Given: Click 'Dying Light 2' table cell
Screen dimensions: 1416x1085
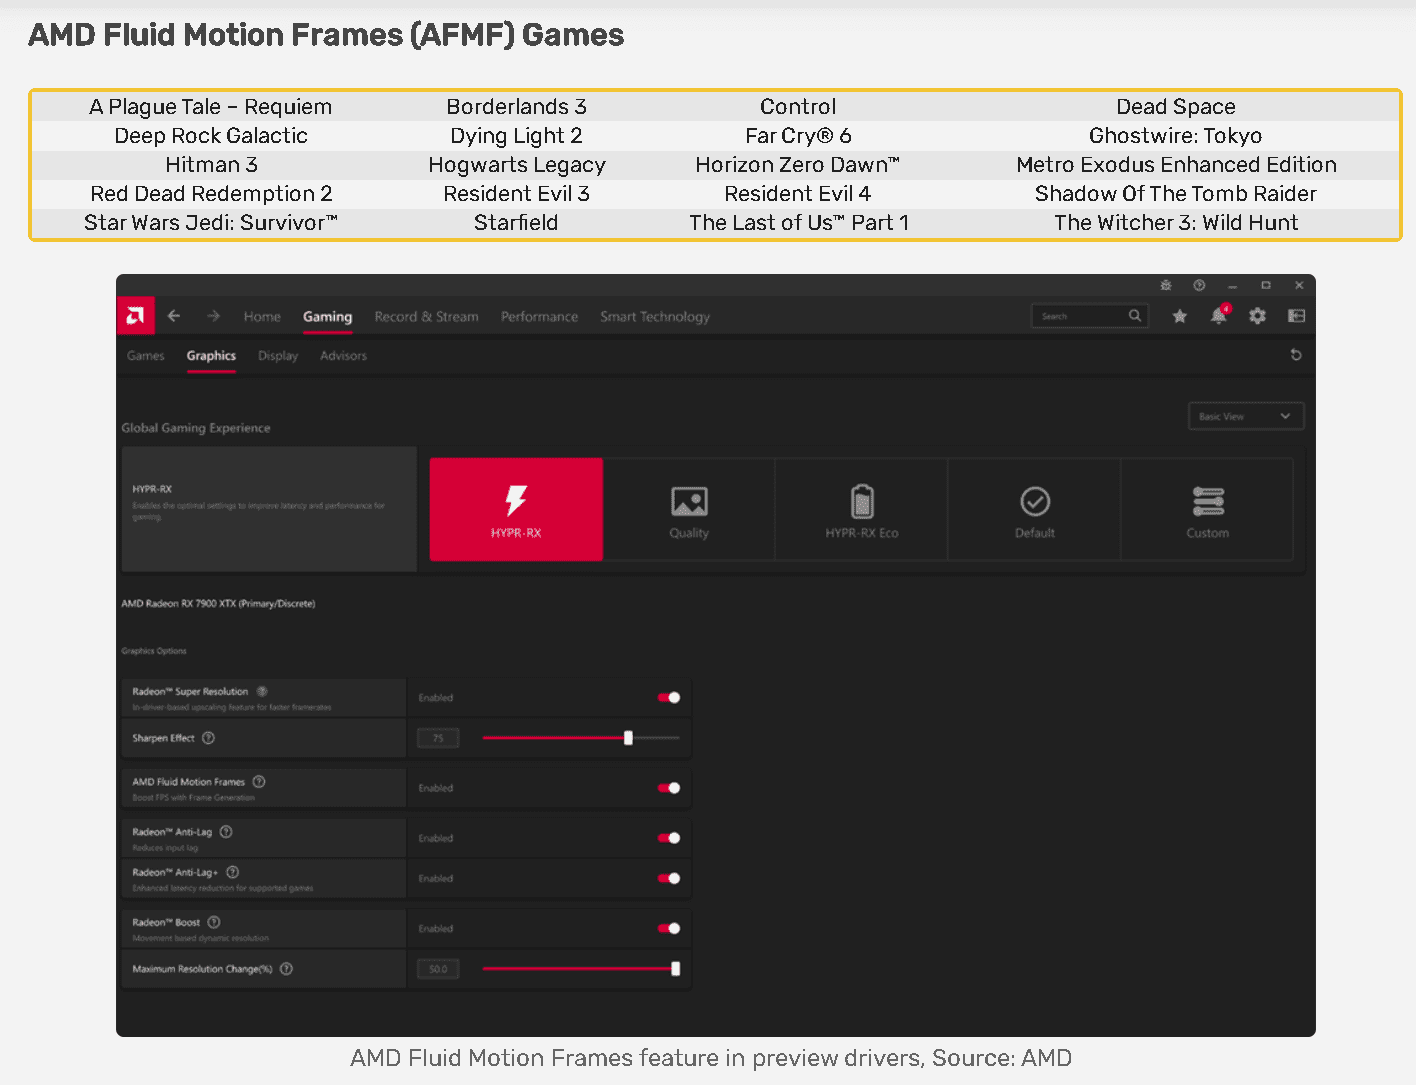Looking at the screenshot, I should click(516, 136).
